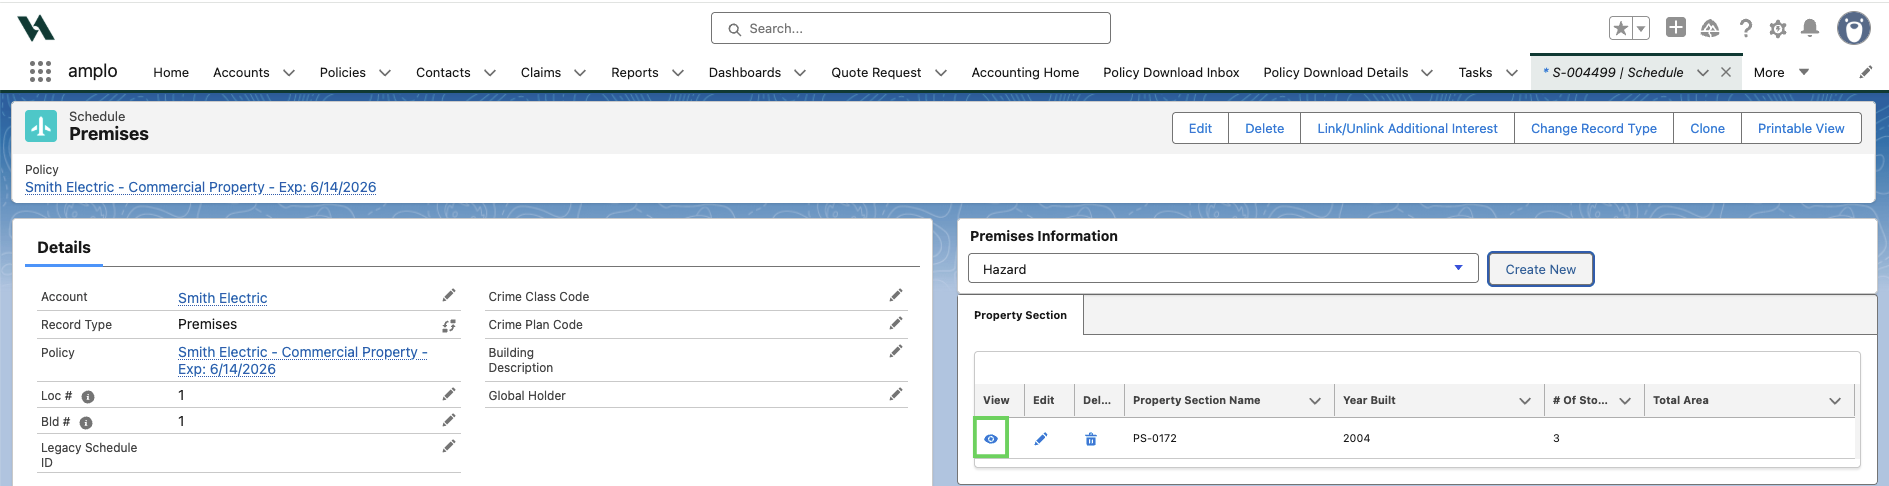Show info tooltip for Bld #
Viewport: 1889px width, 486px height.
tap(86, 423)
